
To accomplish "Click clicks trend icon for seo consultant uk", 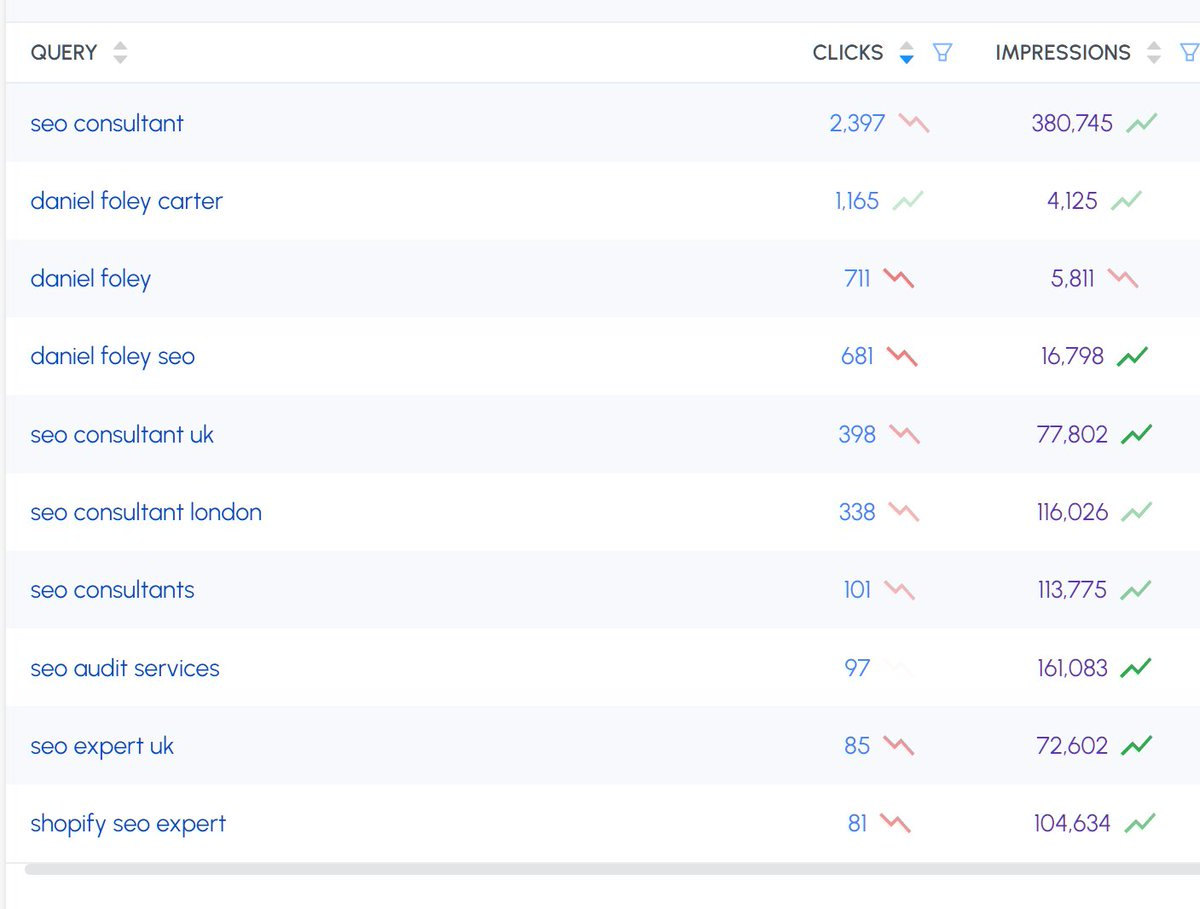I will tap(904, 434).
